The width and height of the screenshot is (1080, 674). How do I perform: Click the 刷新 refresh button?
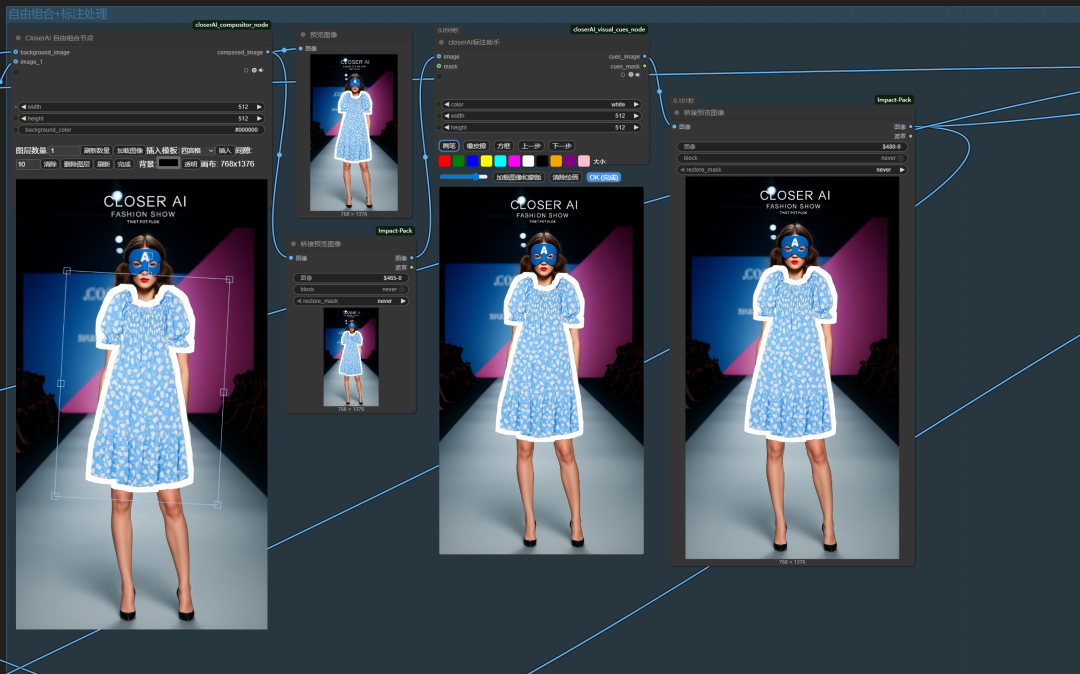pyautogui.click(x=103, y=164)
